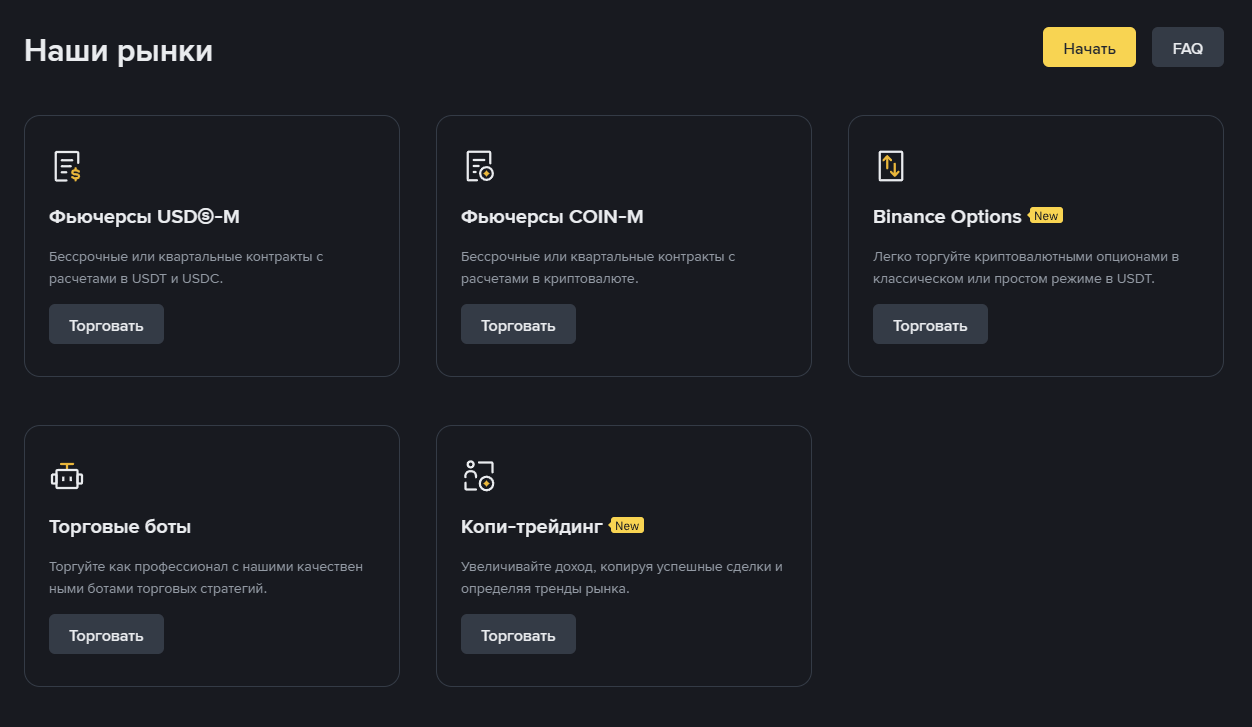Click the New badge beside Копи-трейдинг
Viewport: 1252px width, 727px height.
(627, 526)
